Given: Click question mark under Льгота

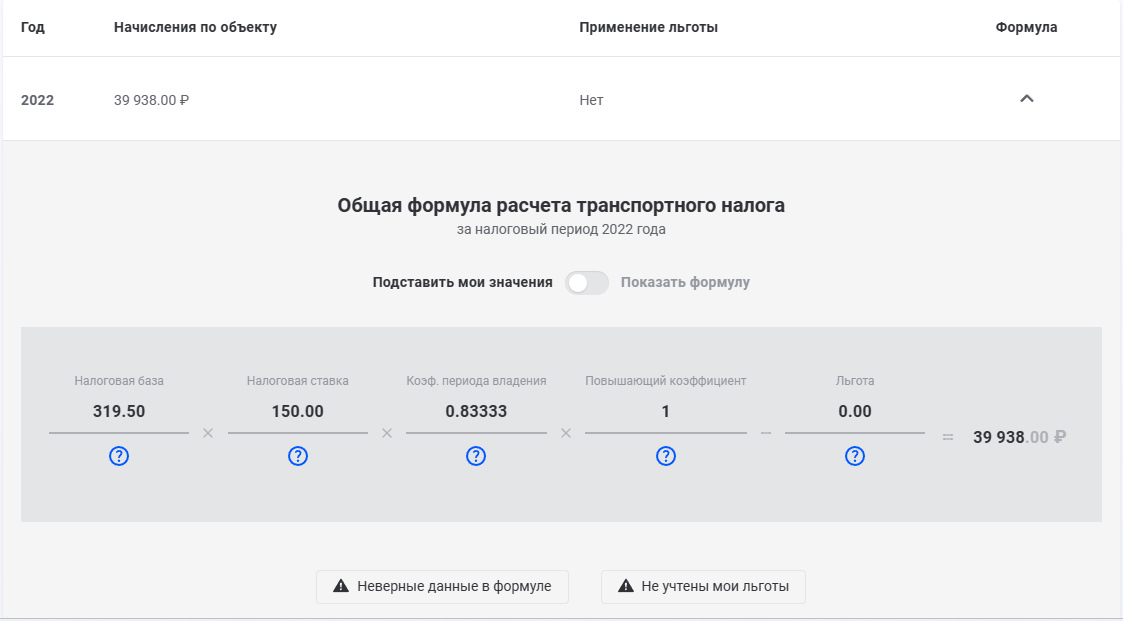Looking at the screenshot, I should [x=855, y=456].
